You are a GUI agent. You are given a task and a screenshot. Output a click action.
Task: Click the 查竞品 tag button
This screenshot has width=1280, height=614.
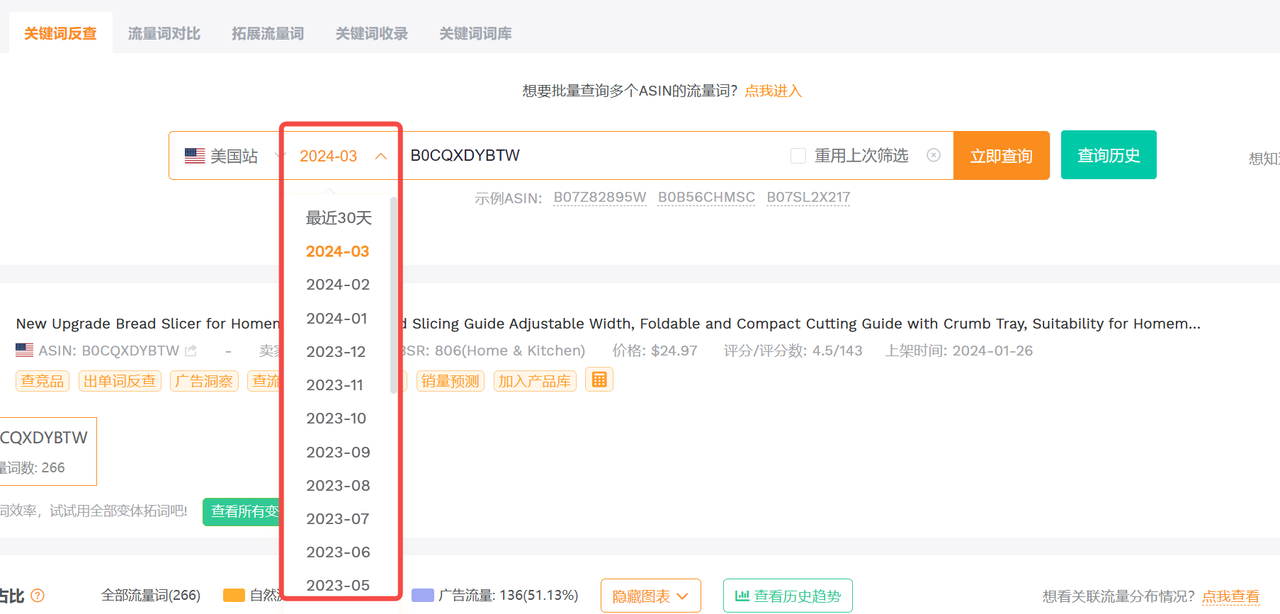(x=42, y=381)
